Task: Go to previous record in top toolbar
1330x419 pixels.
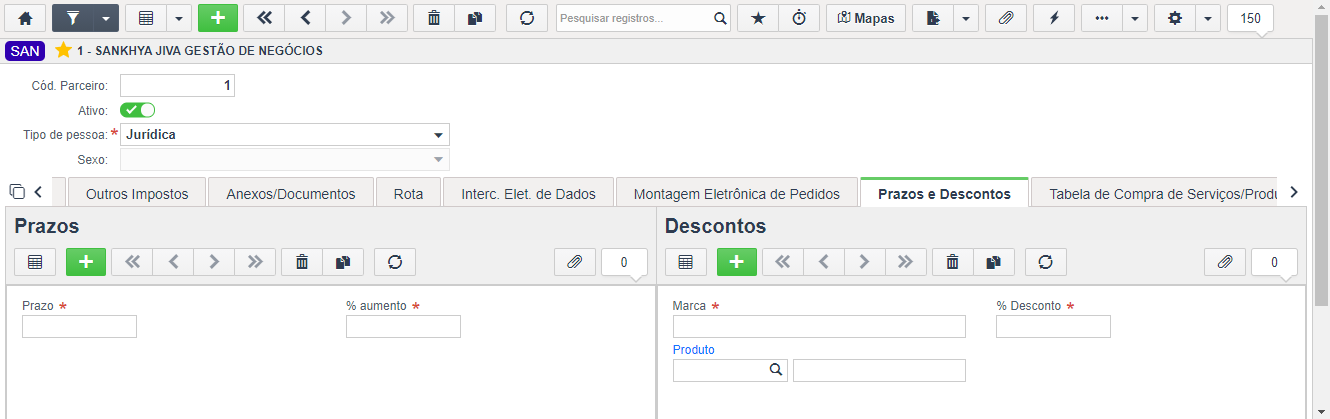Action: click(305, 18)
